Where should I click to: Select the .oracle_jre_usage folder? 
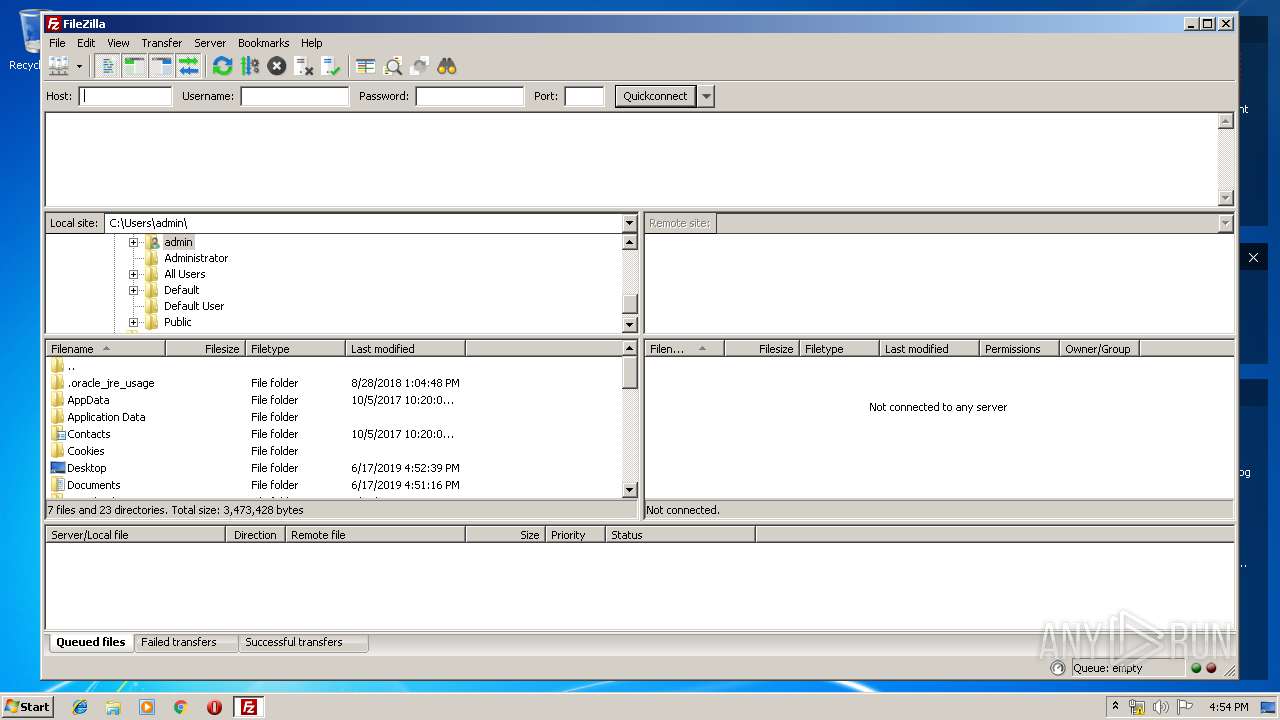click(x=110, y=383)
